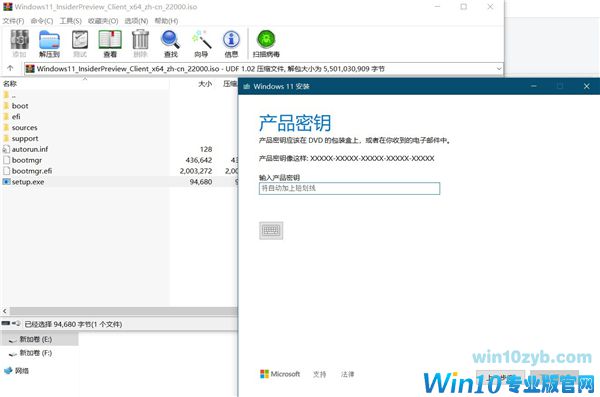The height and width of the screenshot is (397, 600).
Task: Click the Find (查找) magnifier icon
Action: click(171, 44)
